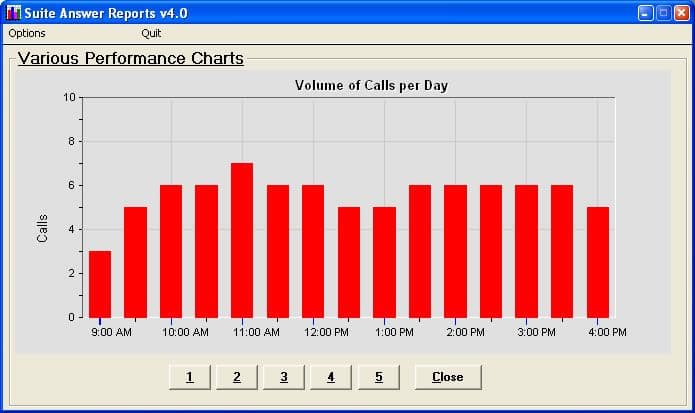The width and height of the screenshot is (695, 413).
Task: Load chart number 5
Action: 378,377
